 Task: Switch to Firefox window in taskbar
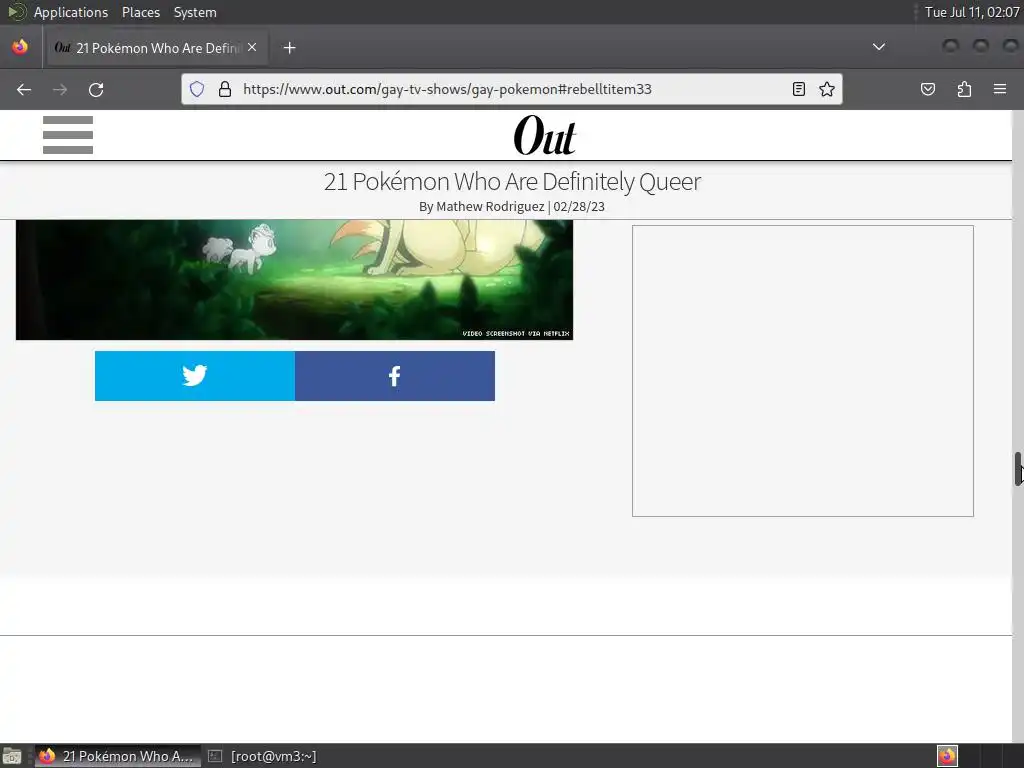point(118,756)
